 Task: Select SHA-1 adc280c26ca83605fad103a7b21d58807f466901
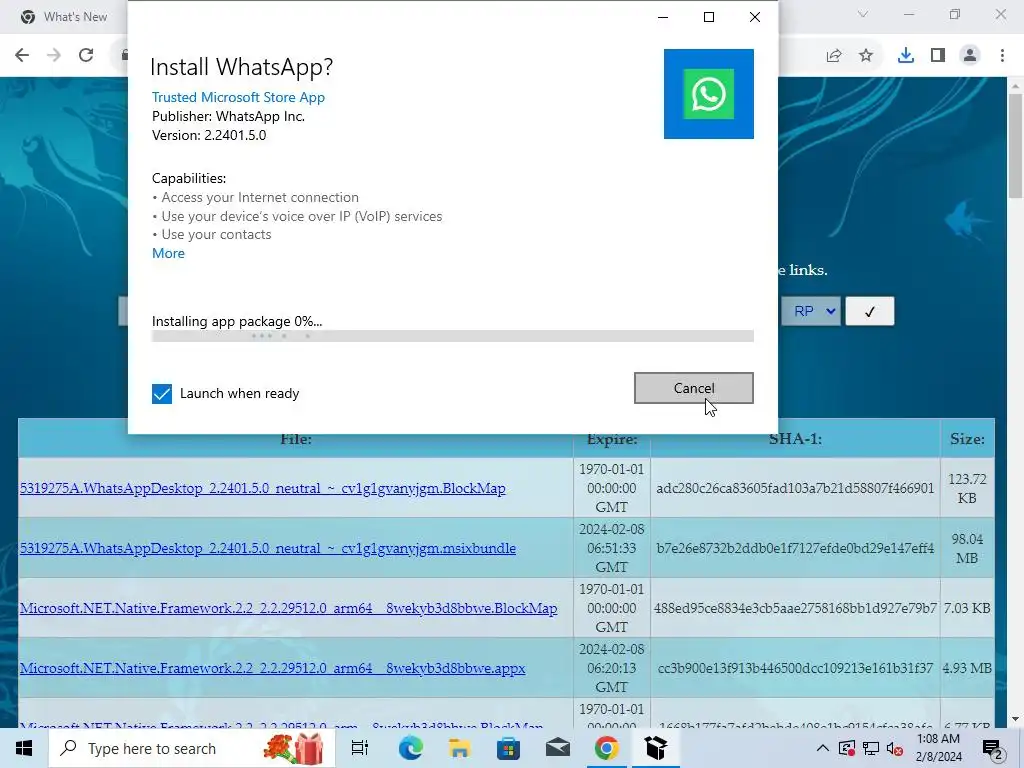[795, 488]
